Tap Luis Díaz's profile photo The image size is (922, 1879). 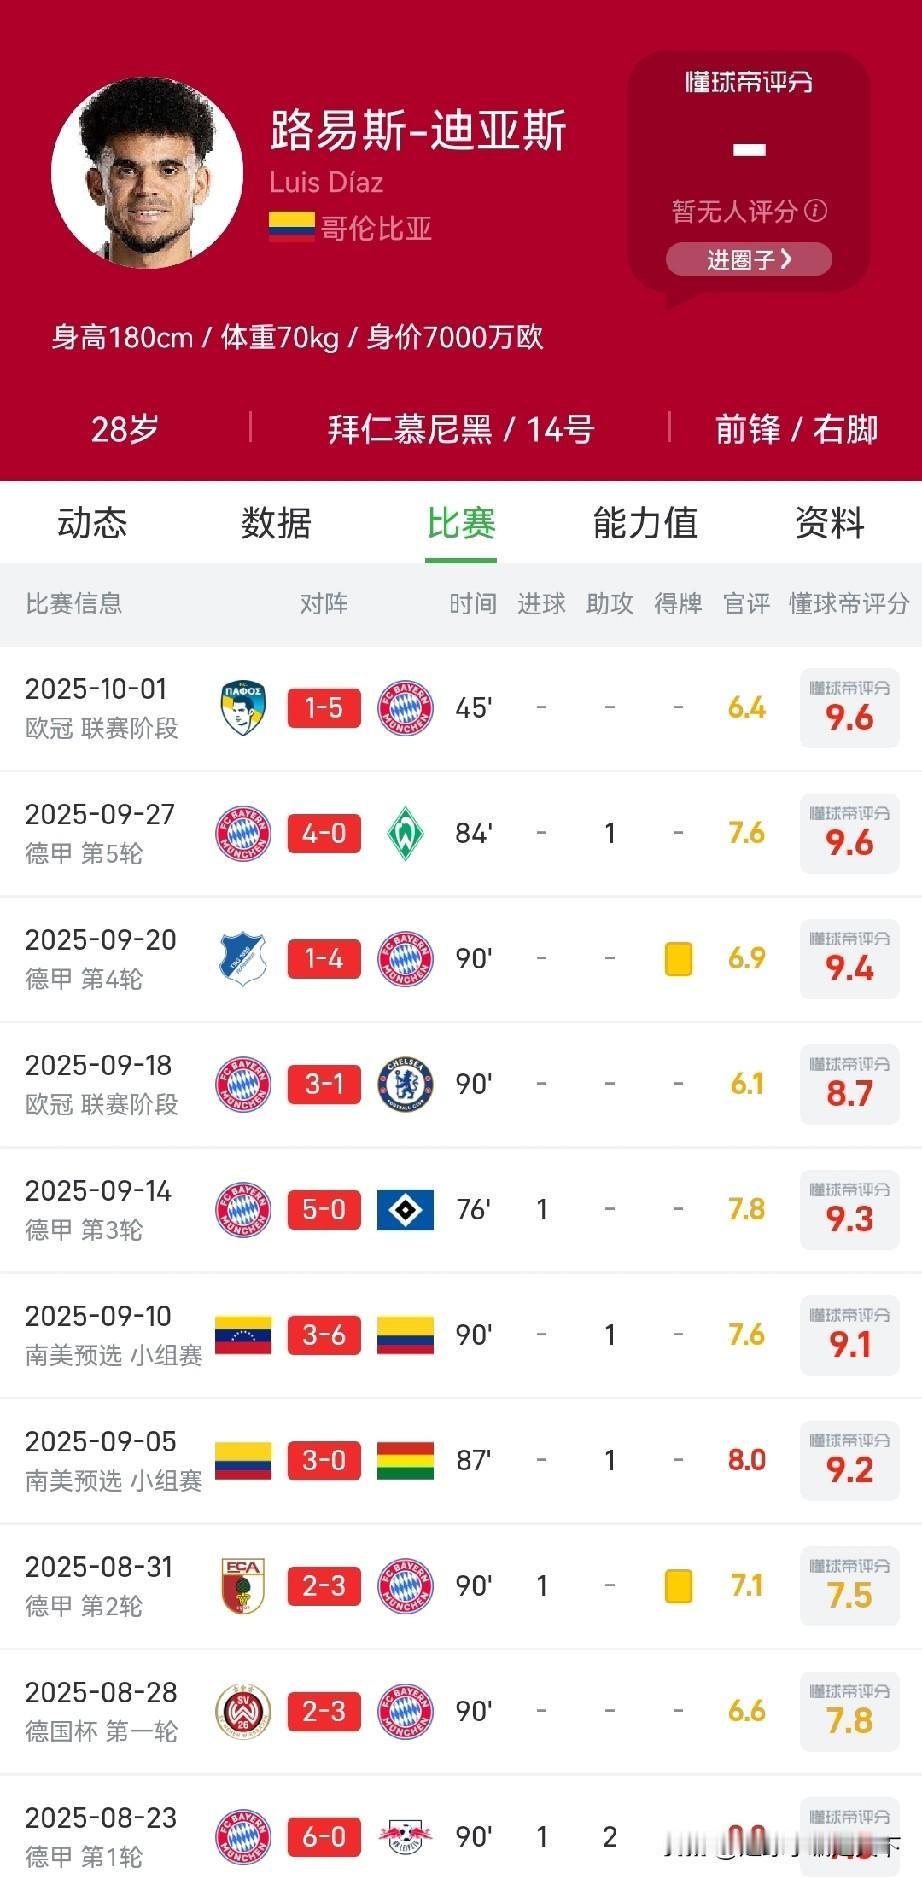147,173
